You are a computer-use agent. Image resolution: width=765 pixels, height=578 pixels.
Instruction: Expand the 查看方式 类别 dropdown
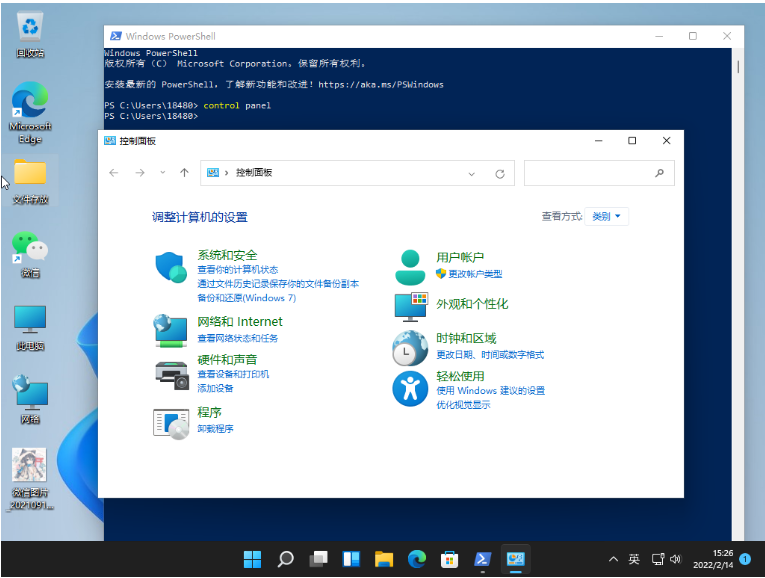(606, 216)
